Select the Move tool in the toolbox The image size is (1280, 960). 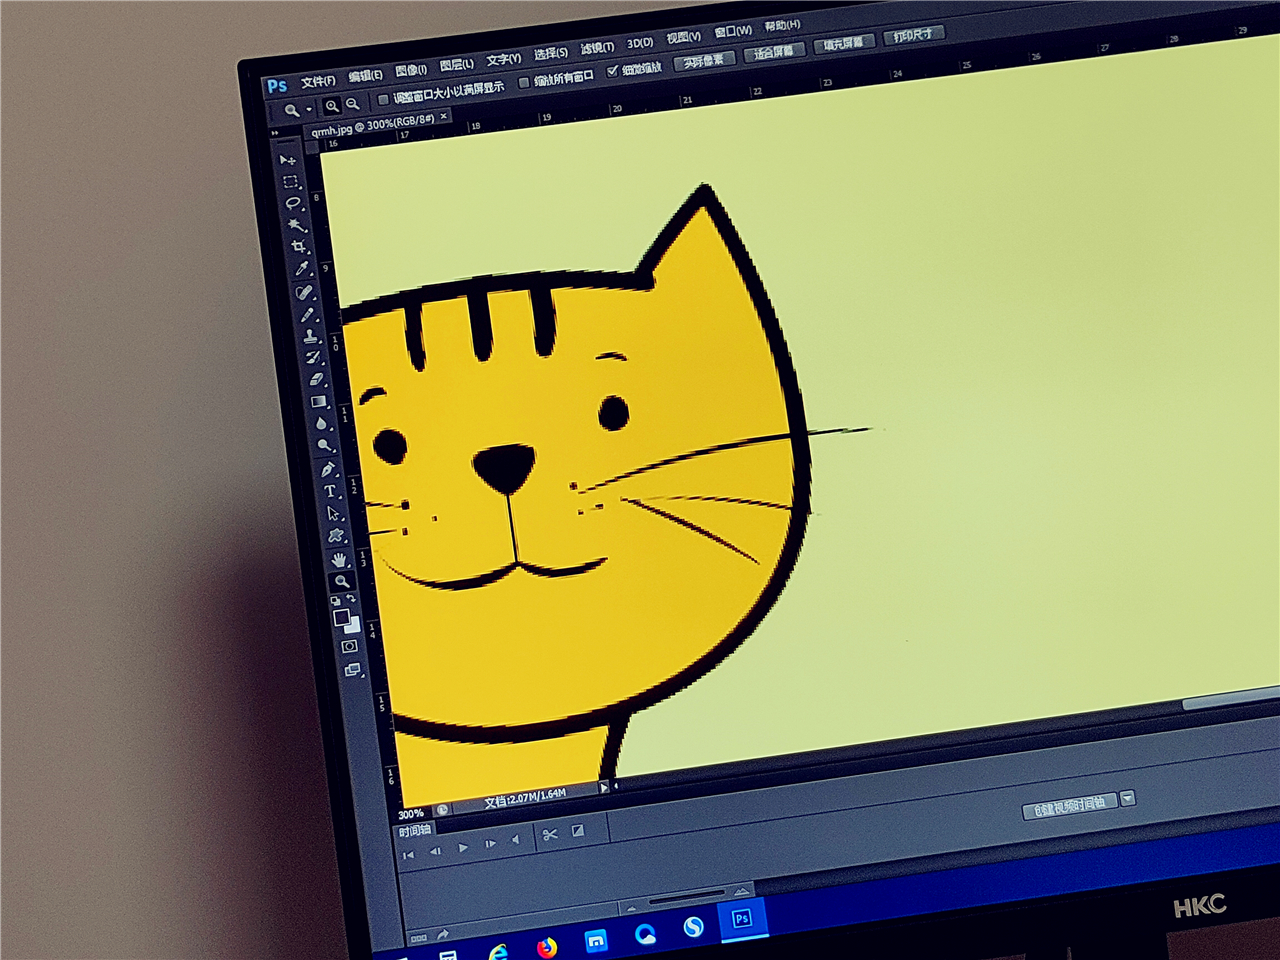tap(287, 160)
